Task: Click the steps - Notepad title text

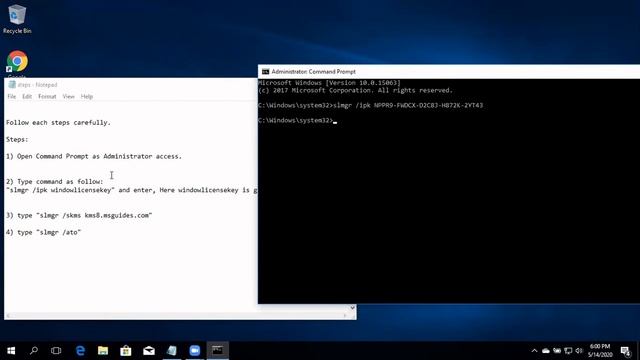Action: point(37,84)
